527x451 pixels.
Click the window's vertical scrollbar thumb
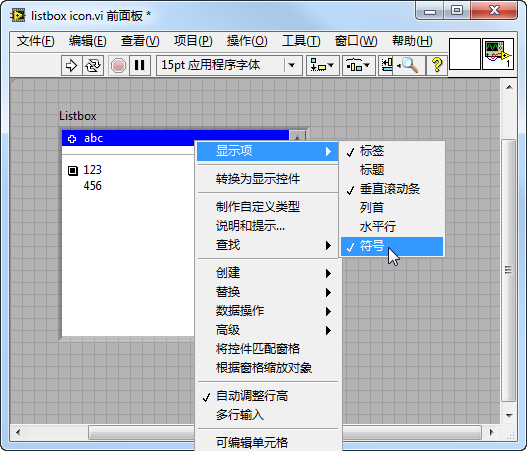(509, 270)
